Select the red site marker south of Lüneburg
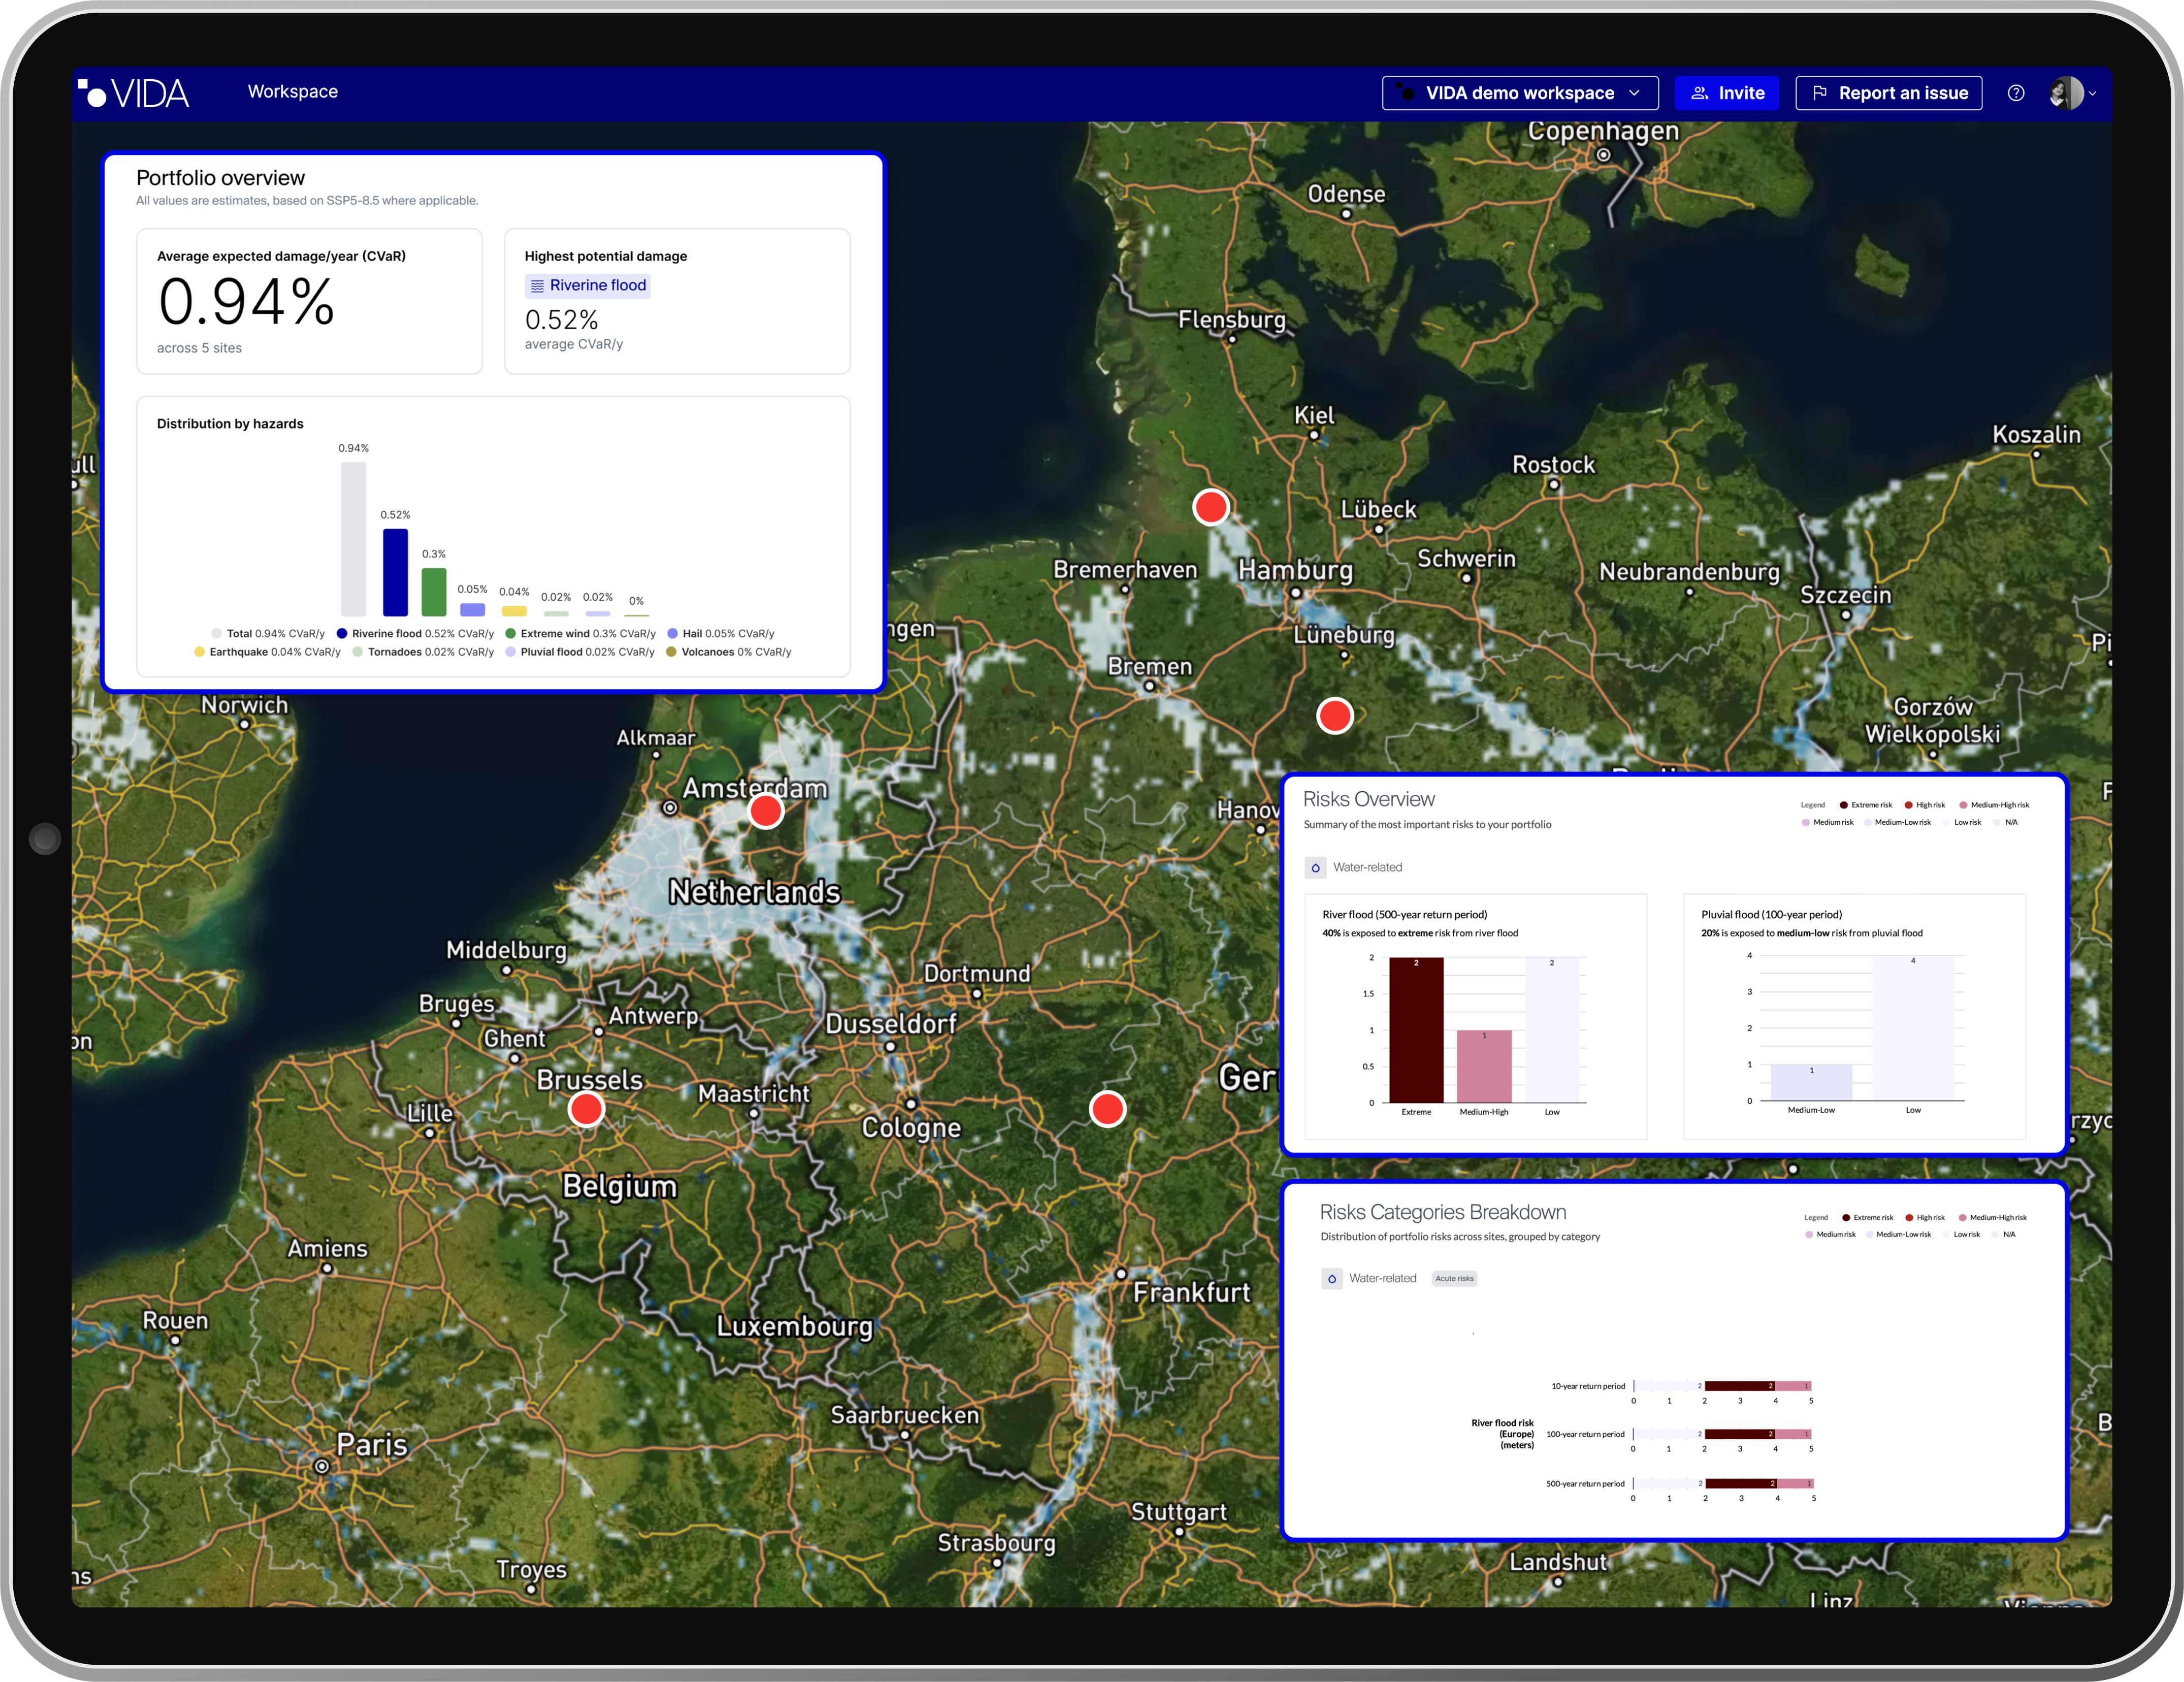2184x1682 pixels. point(1334,715)
